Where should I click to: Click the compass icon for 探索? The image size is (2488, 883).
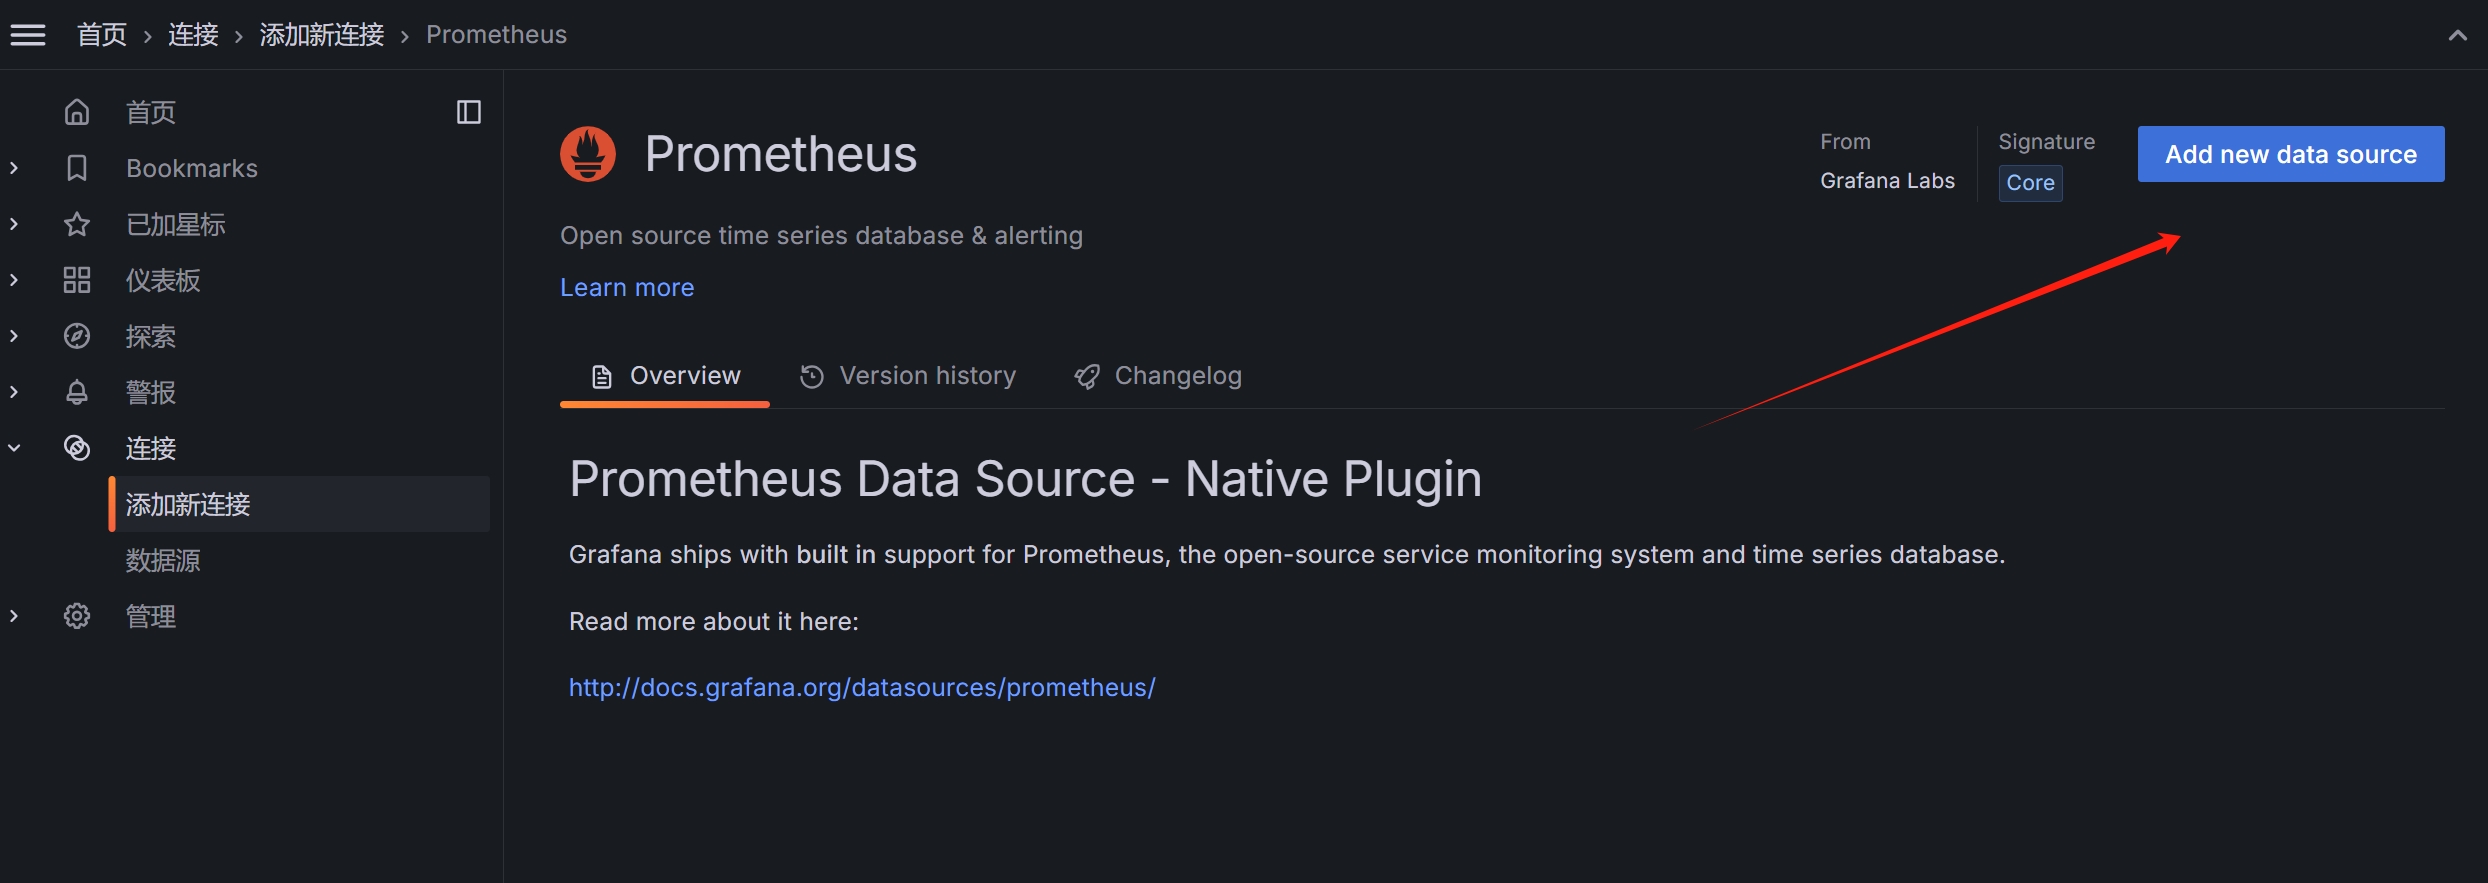click(77, 336)
